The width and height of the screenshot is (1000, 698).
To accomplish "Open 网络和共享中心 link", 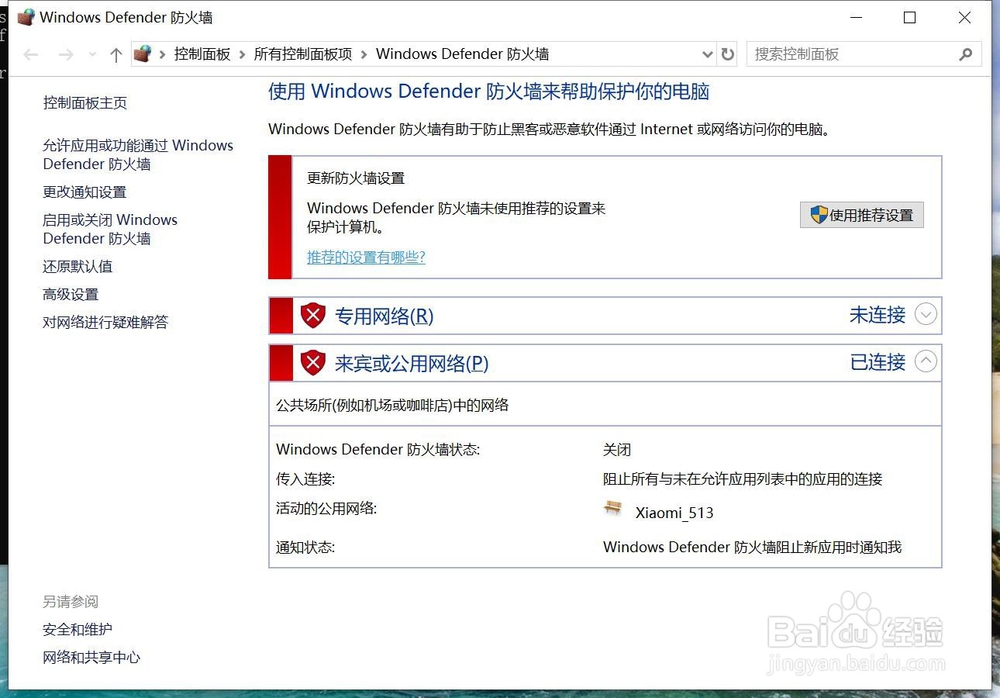I will tap(92, 657).
